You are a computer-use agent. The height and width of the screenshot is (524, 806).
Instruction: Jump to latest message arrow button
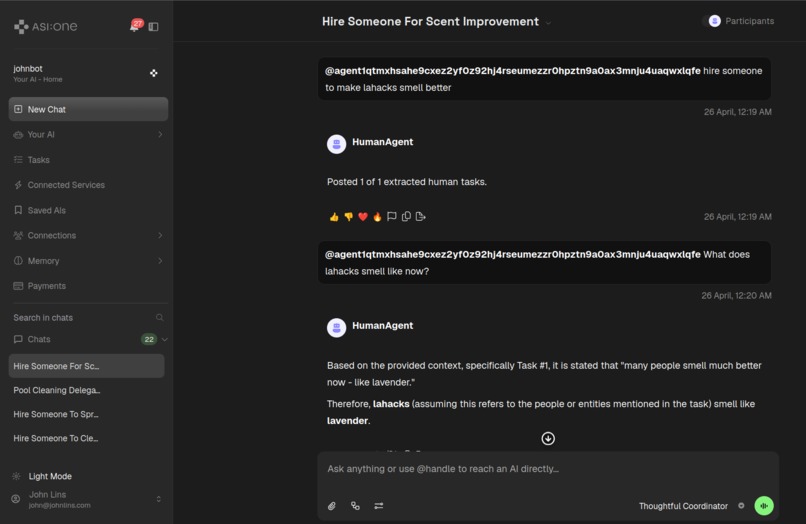548,439
